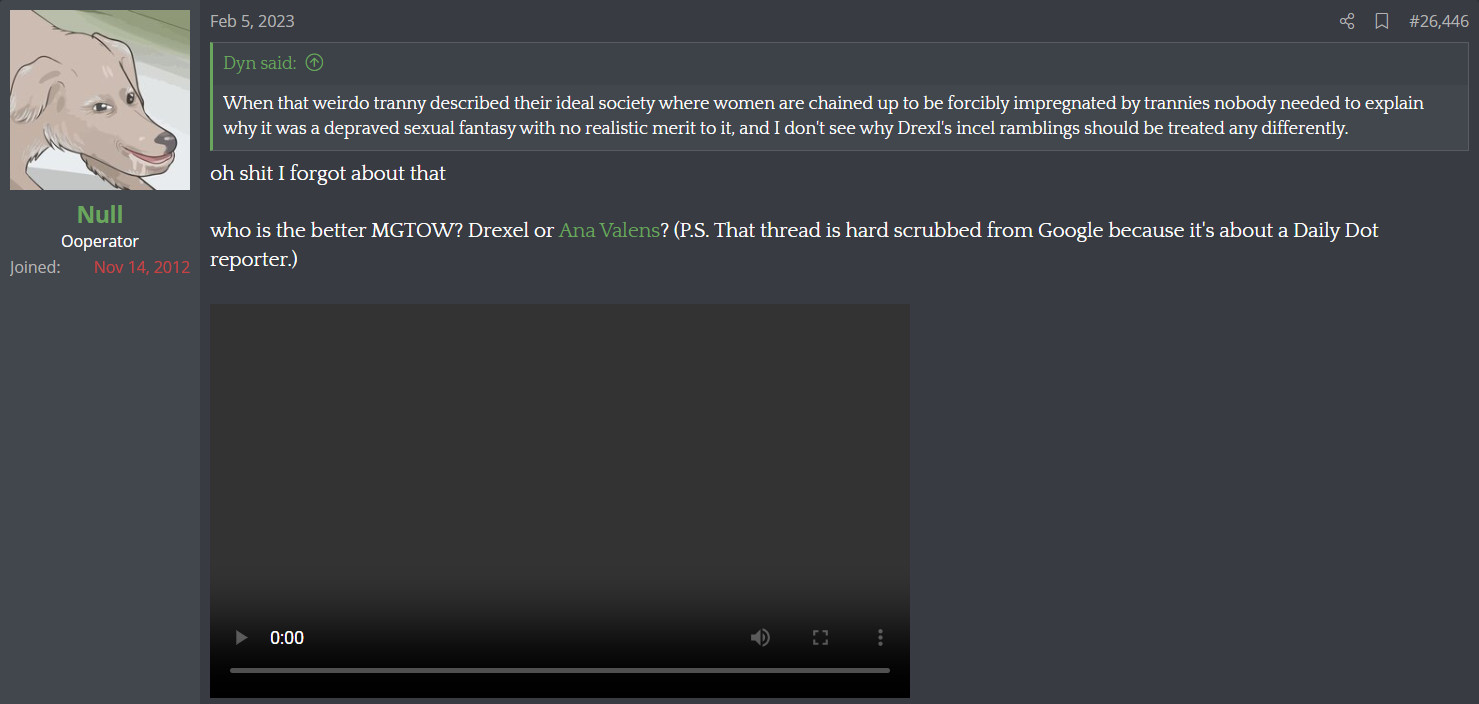
Task: Click the Nov 14, 2012 join date
Action: pos(142,267)
